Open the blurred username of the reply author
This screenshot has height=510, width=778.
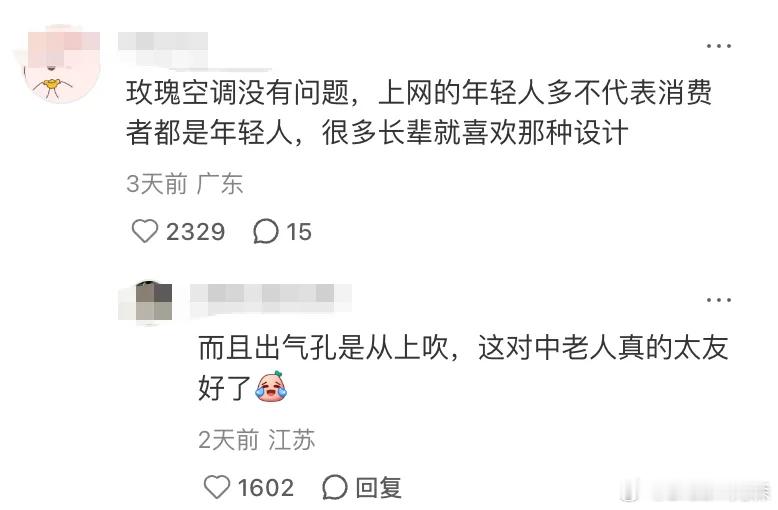270,300
